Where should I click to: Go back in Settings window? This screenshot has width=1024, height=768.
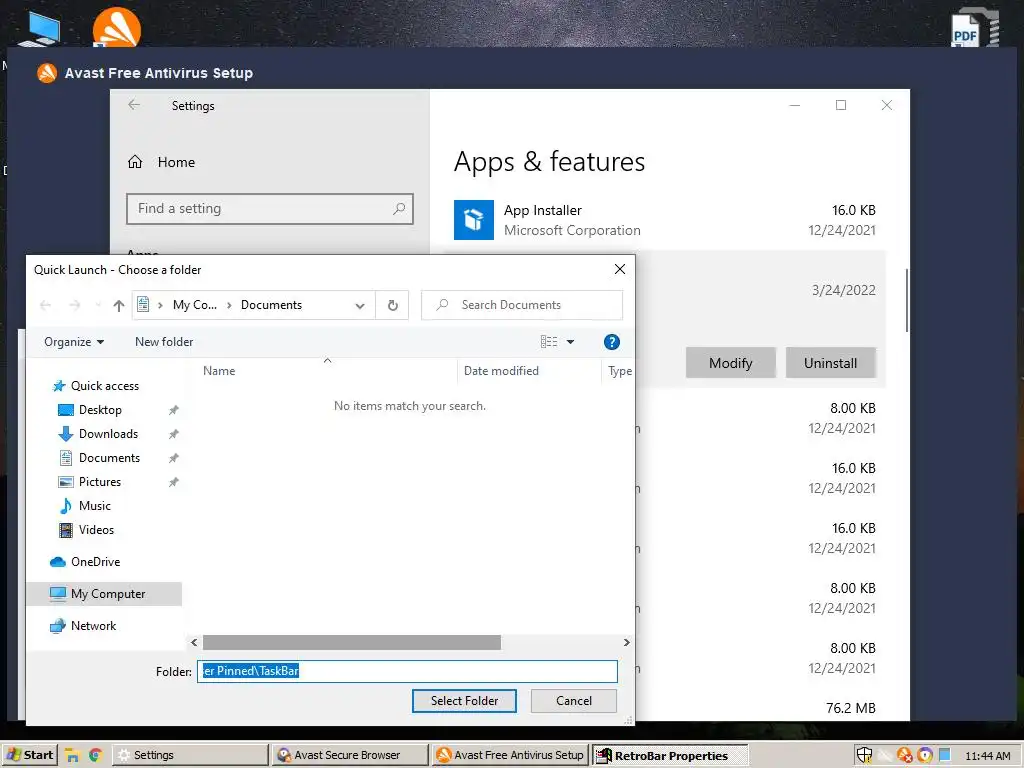pos(135,105)
